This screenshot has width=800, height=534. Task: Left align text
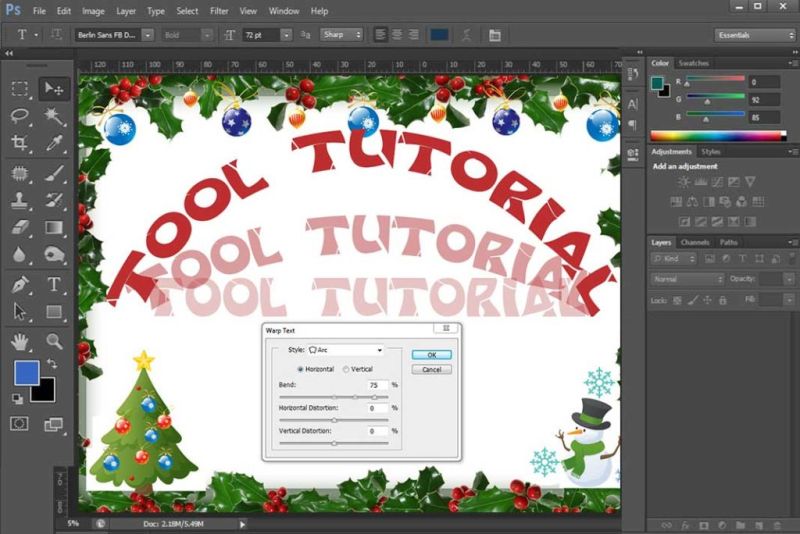tap(380, 35)
